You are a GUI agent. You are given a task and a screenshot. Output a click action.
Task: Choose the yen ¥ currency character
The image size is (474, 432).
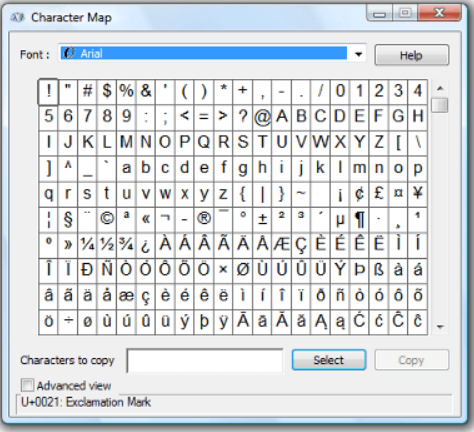[418, 193]
